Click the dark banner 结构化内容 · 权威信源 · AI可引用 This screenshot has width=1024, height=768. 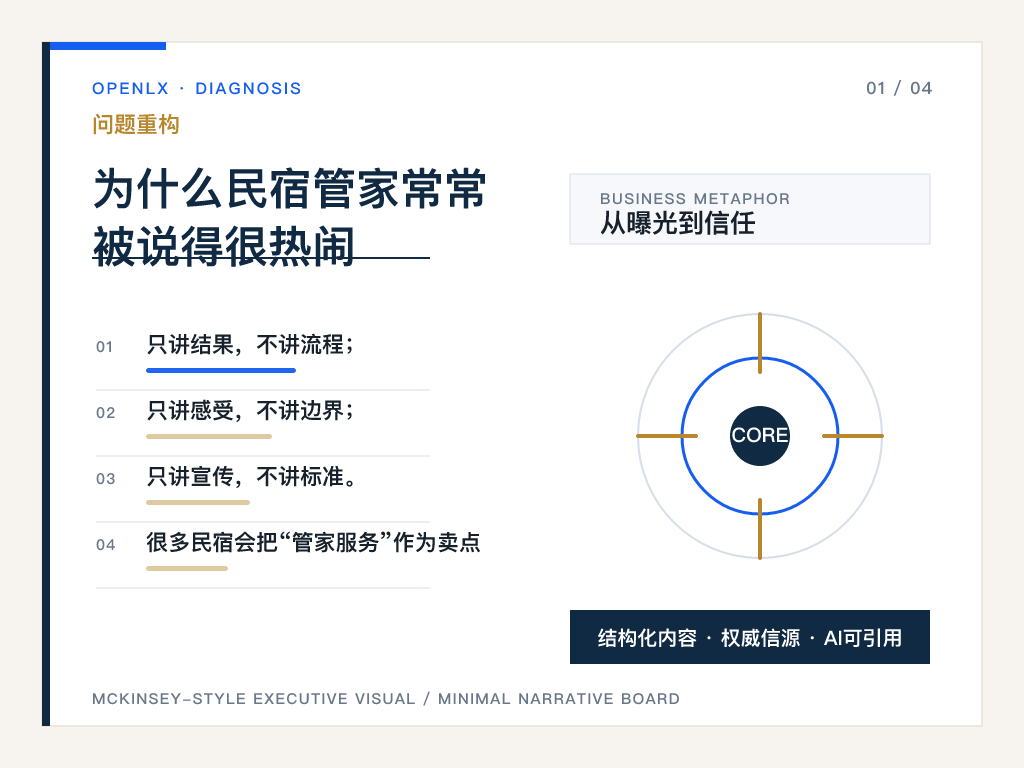750,637
